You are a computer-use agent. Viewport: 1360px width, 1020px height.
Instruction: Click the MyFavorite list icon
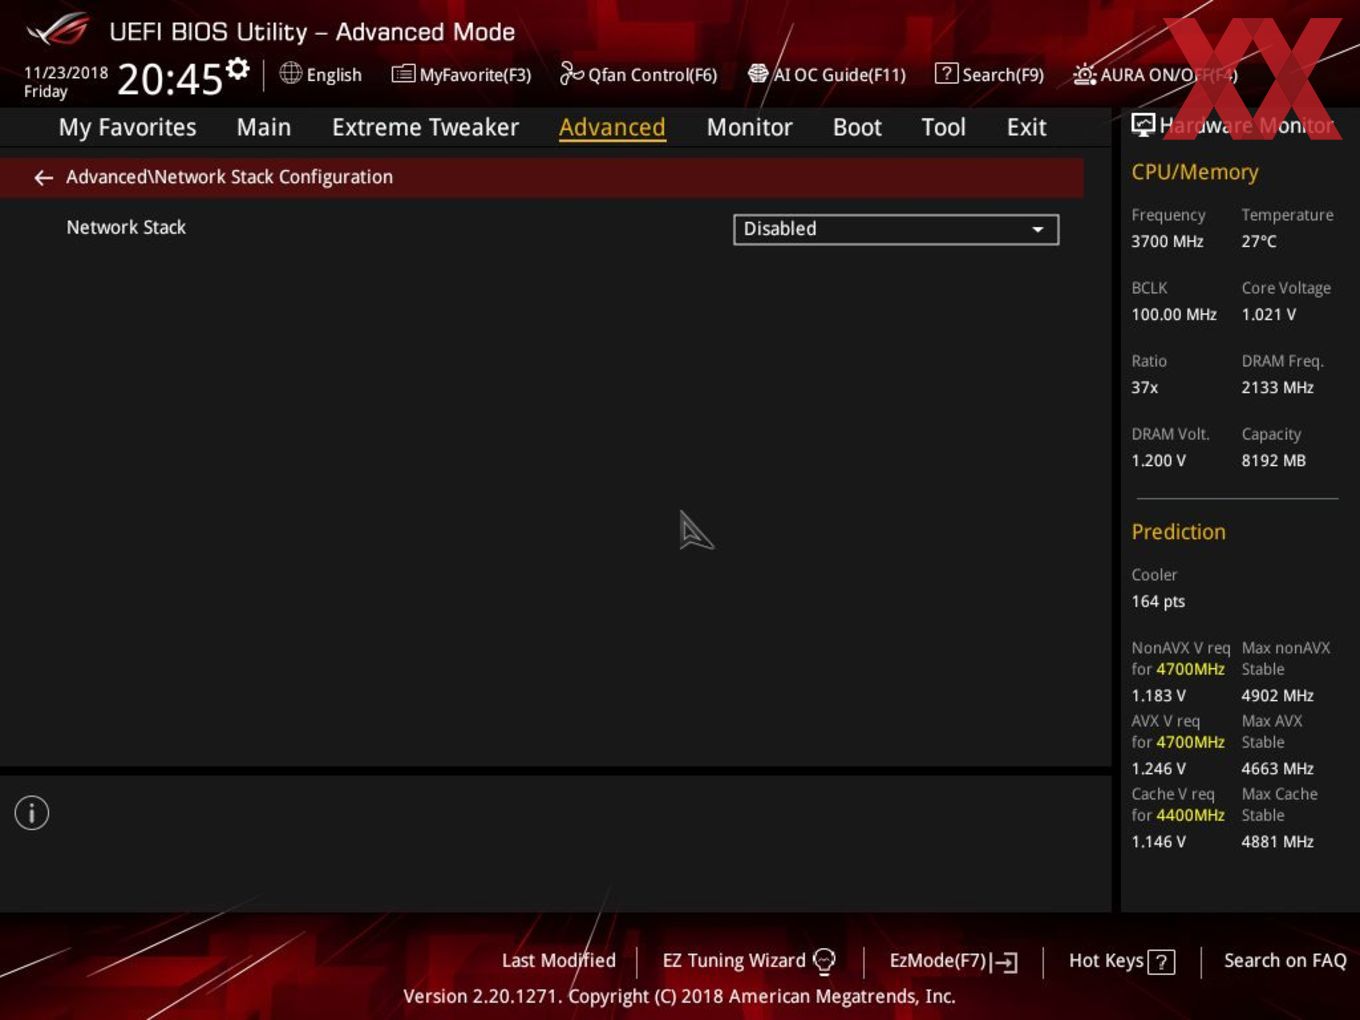point(402,74)
